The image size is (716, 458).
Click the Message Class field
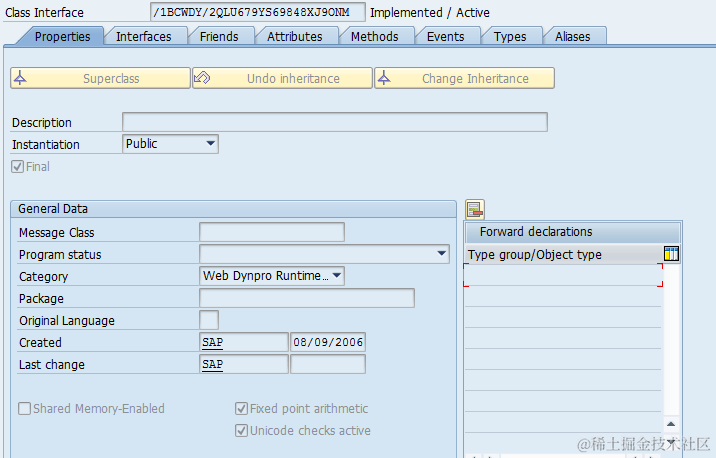(x=272, y=232)
